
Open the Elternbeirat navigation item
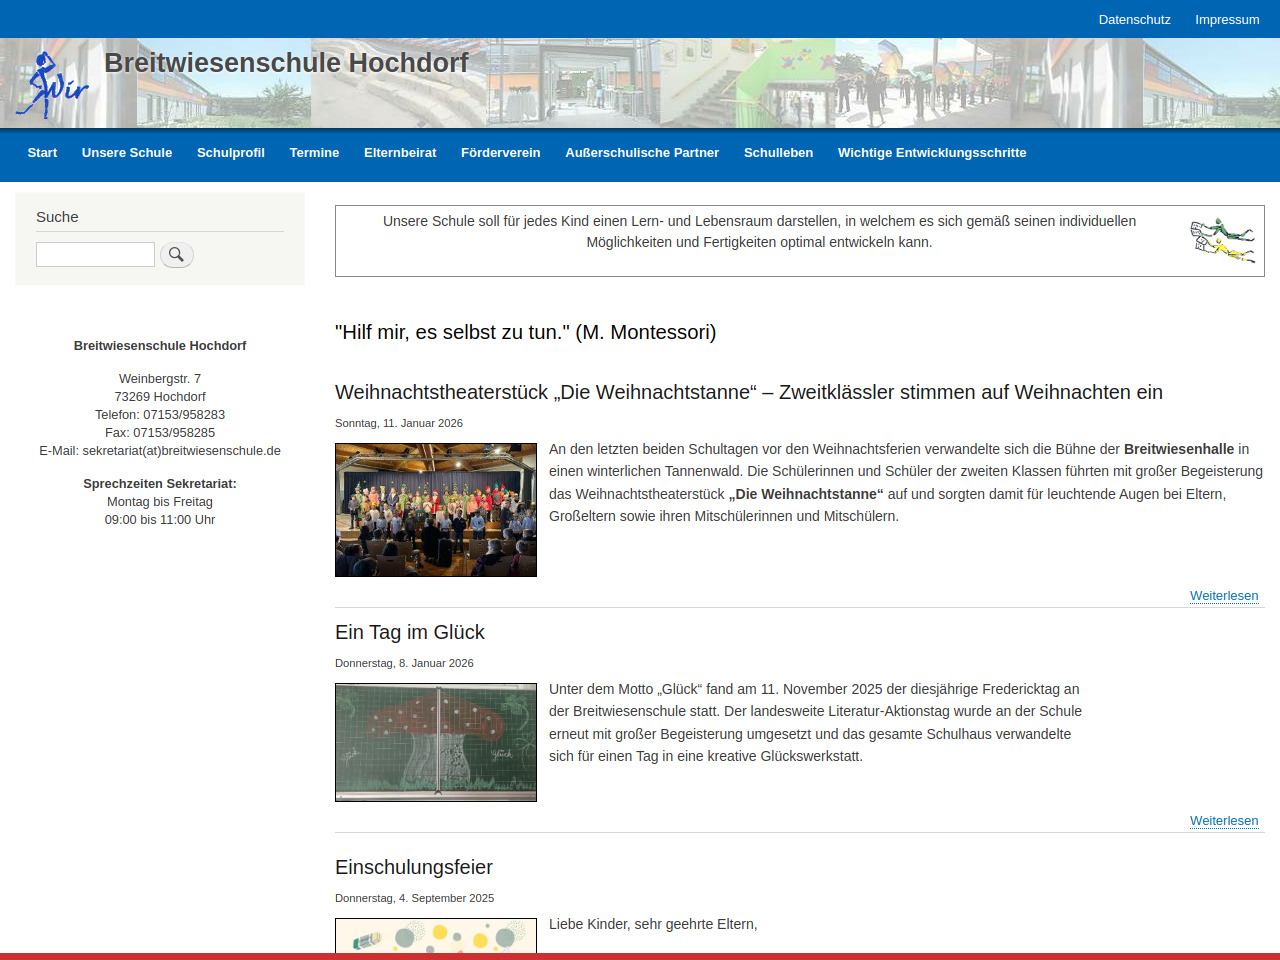point(400,153)
